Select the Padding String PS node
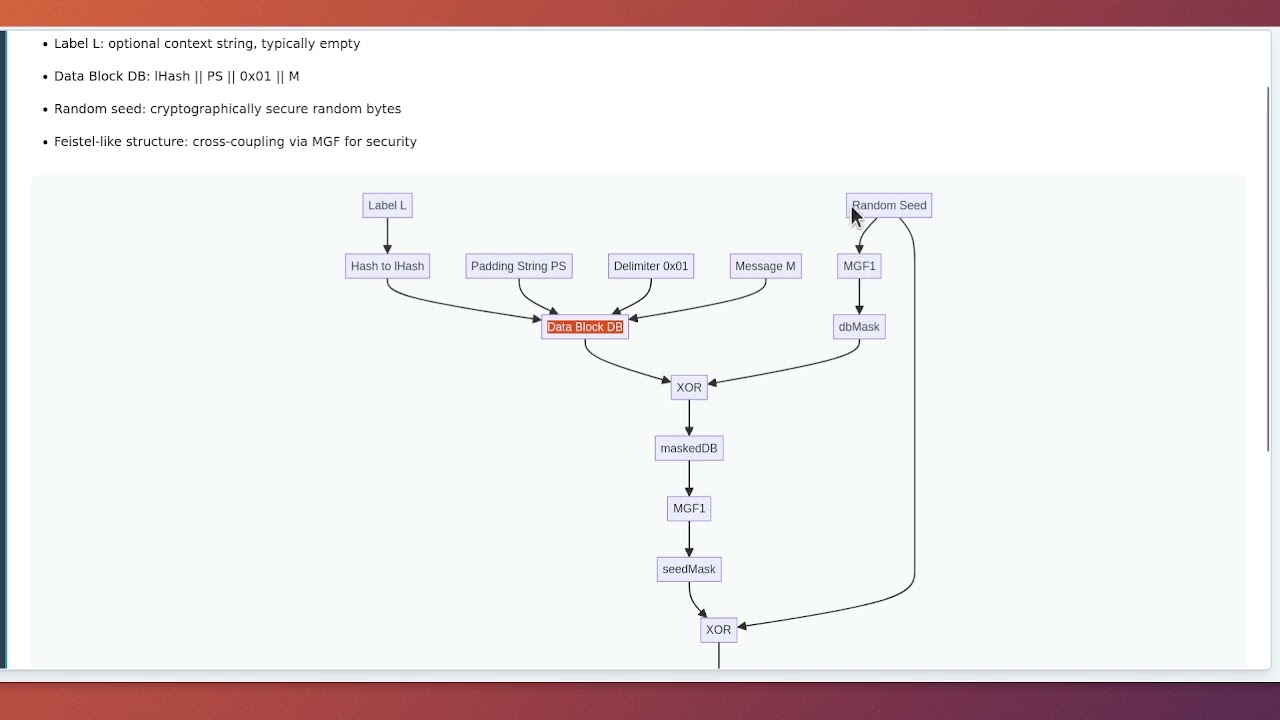The image size is (1280, 720). [x=518, y=266]
